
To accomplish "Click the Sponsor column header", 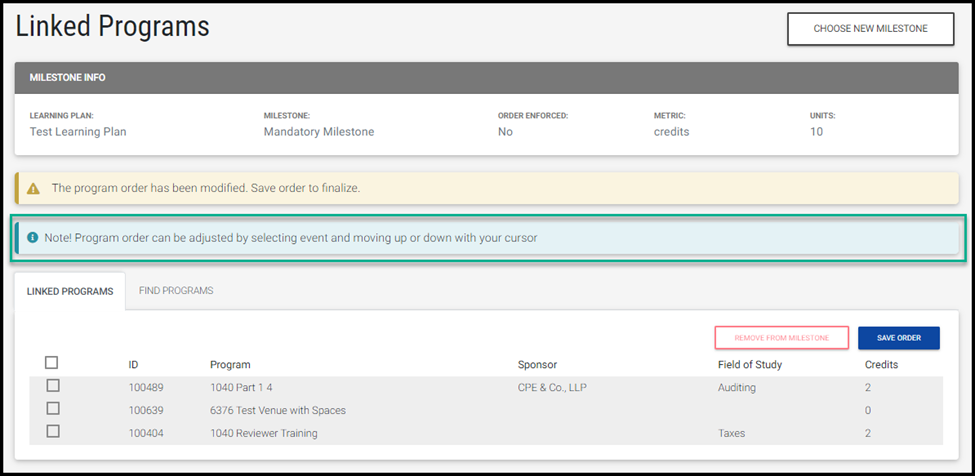I will pos(537,365).
